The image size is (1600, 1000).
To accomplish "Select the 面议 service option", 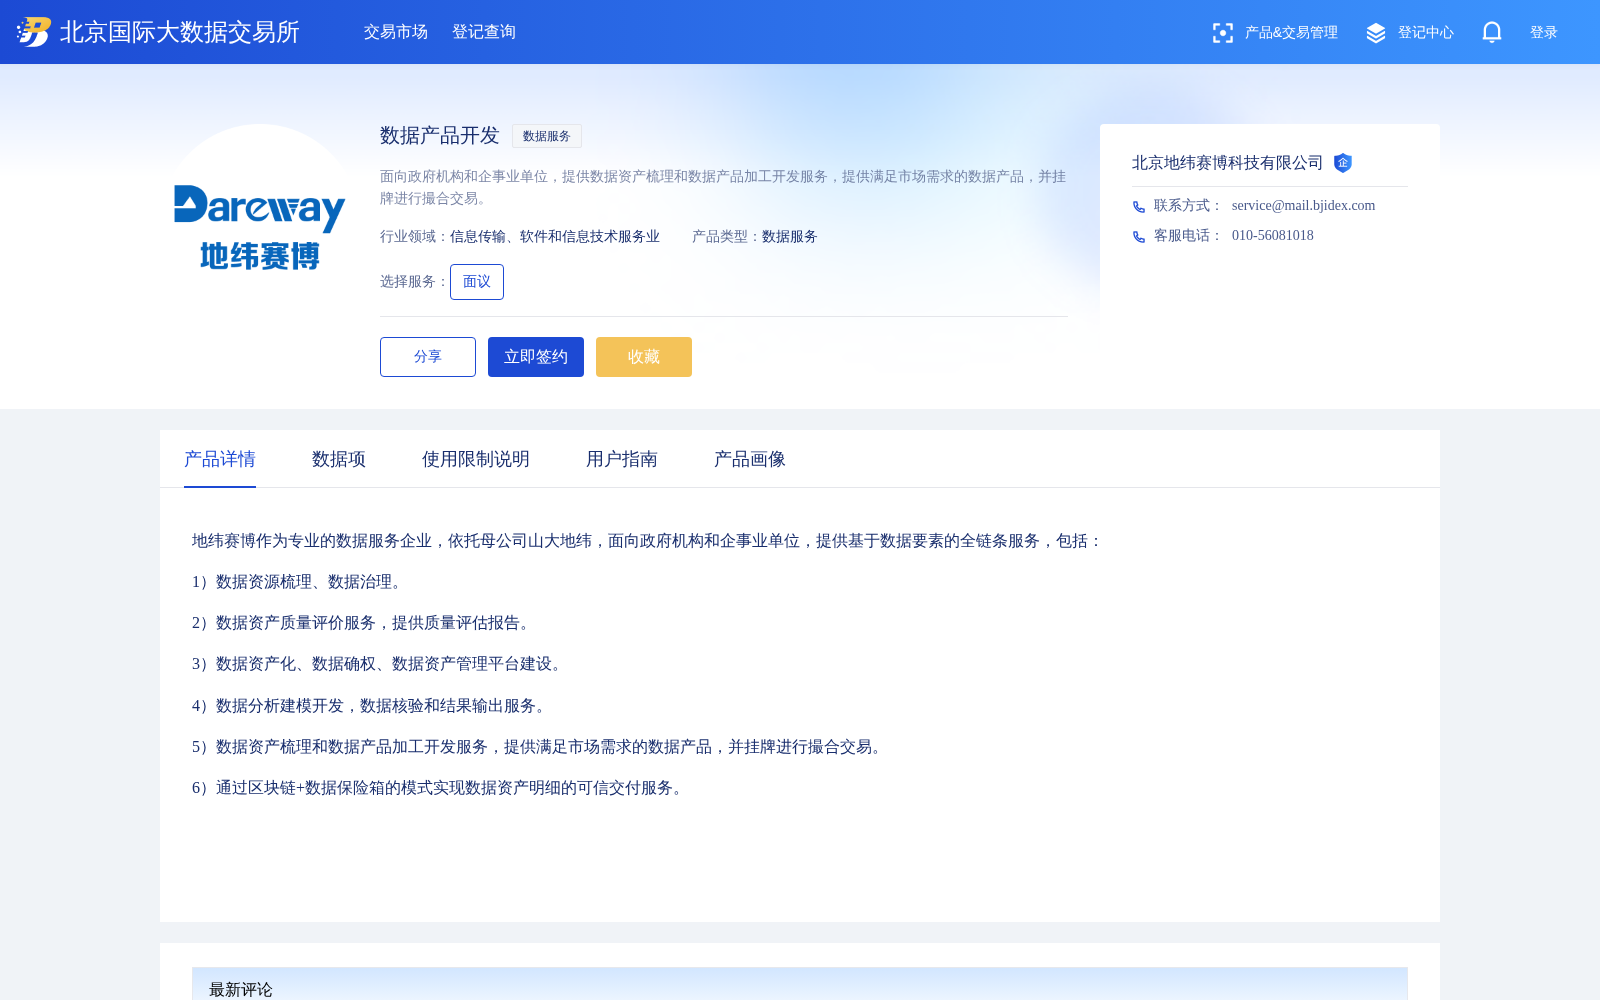I will pyautogui.click(x=477, y=282).
